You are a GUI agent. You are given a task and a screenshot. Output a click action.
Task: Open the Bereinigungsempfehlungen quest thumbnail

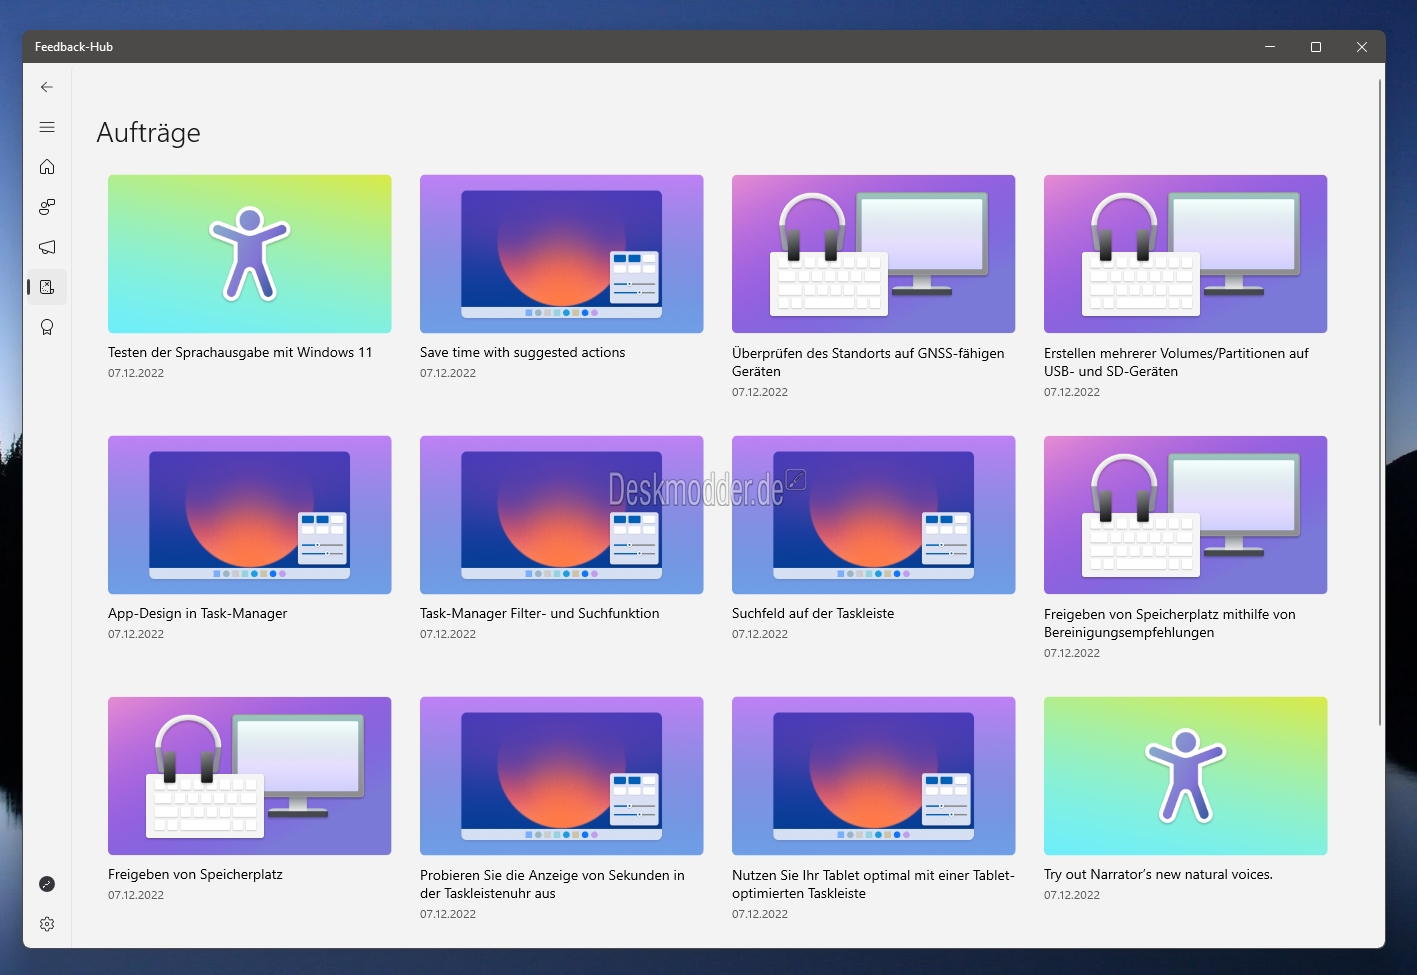click(1185, 515)
